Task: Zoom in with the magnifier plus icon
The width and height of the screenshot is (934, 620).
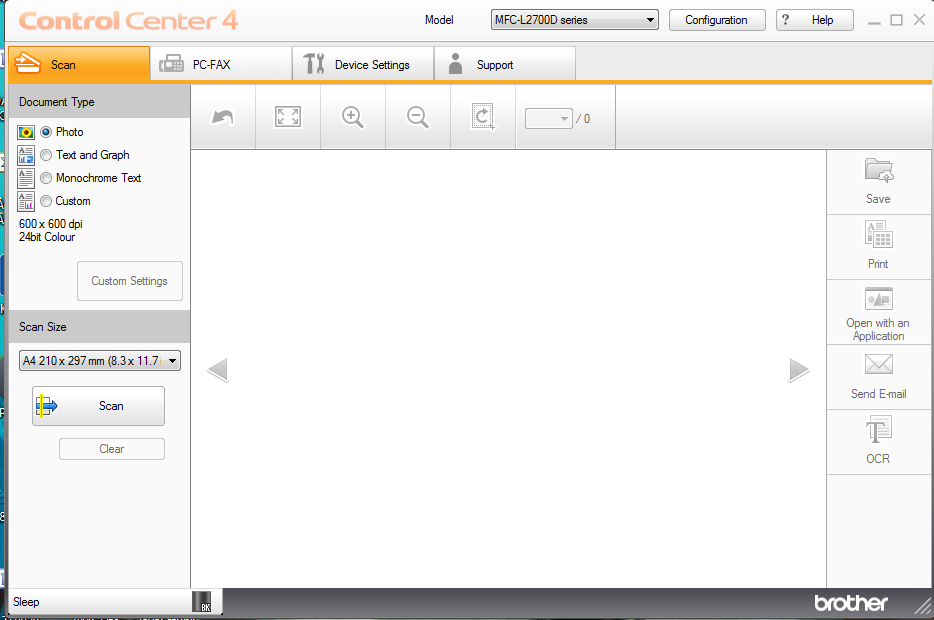Action: 353,117
